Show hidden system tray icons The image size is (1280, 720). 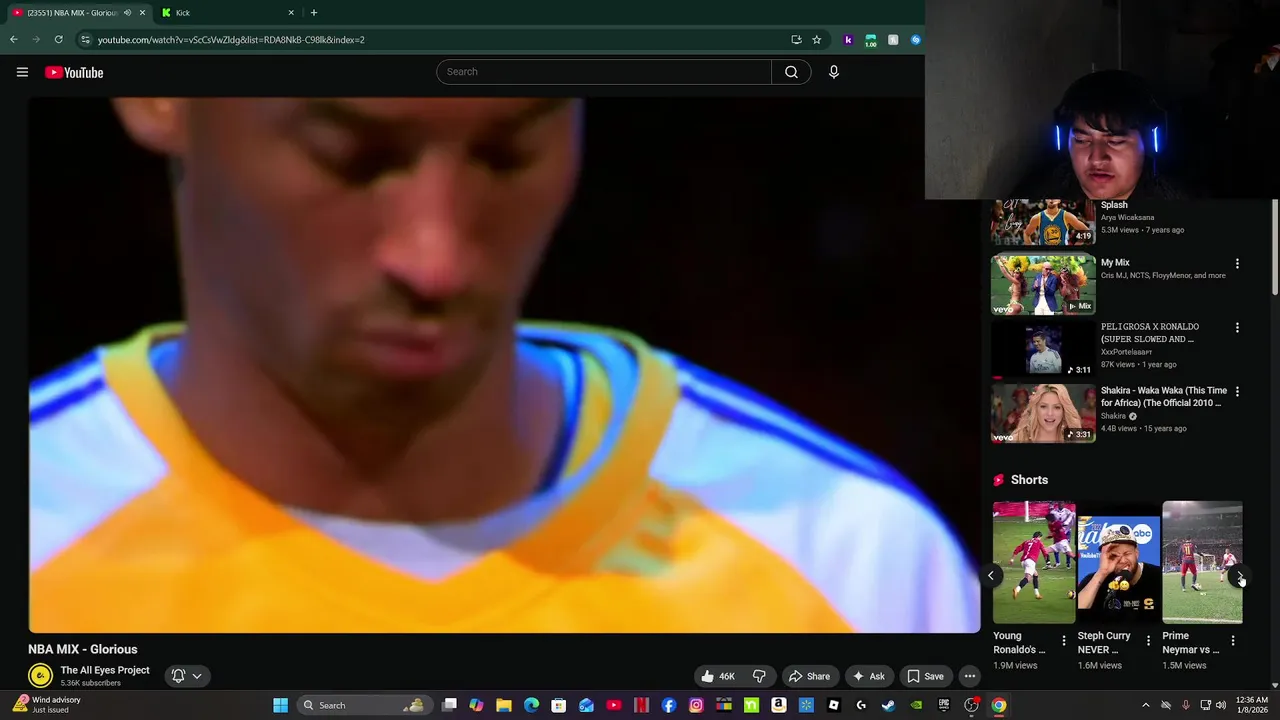pos(1146,705)
